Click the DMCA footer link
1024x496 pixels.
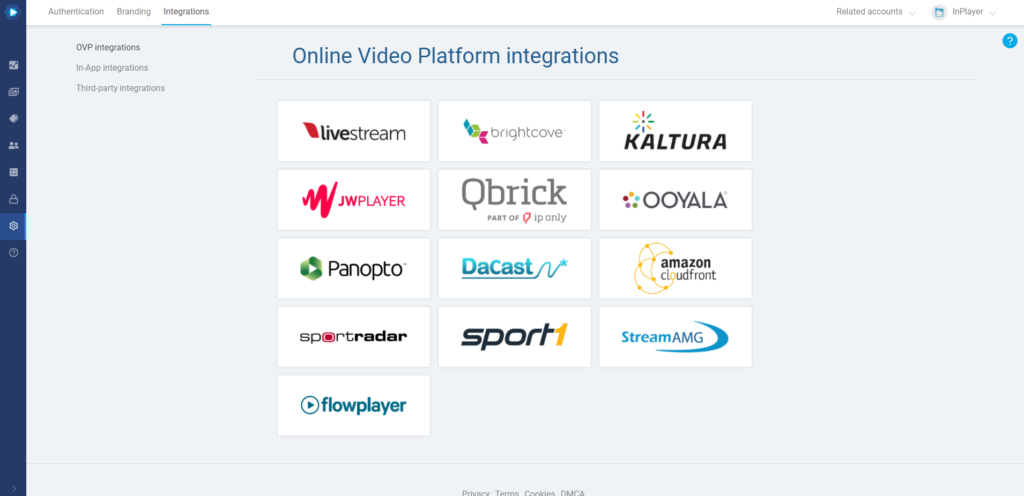(572, 493)
